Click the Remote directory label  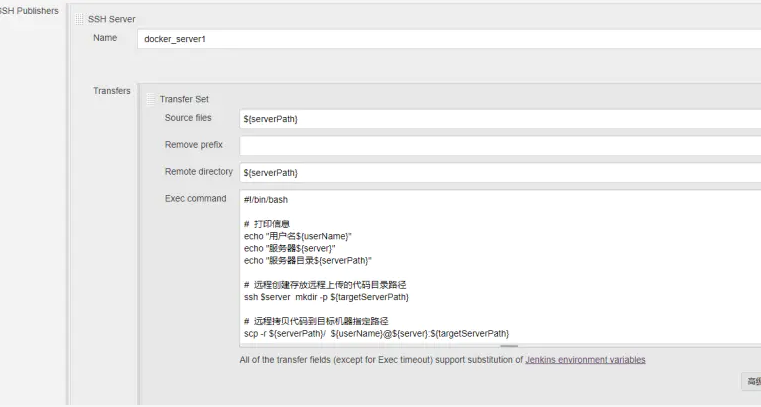(x=199, y=172)
